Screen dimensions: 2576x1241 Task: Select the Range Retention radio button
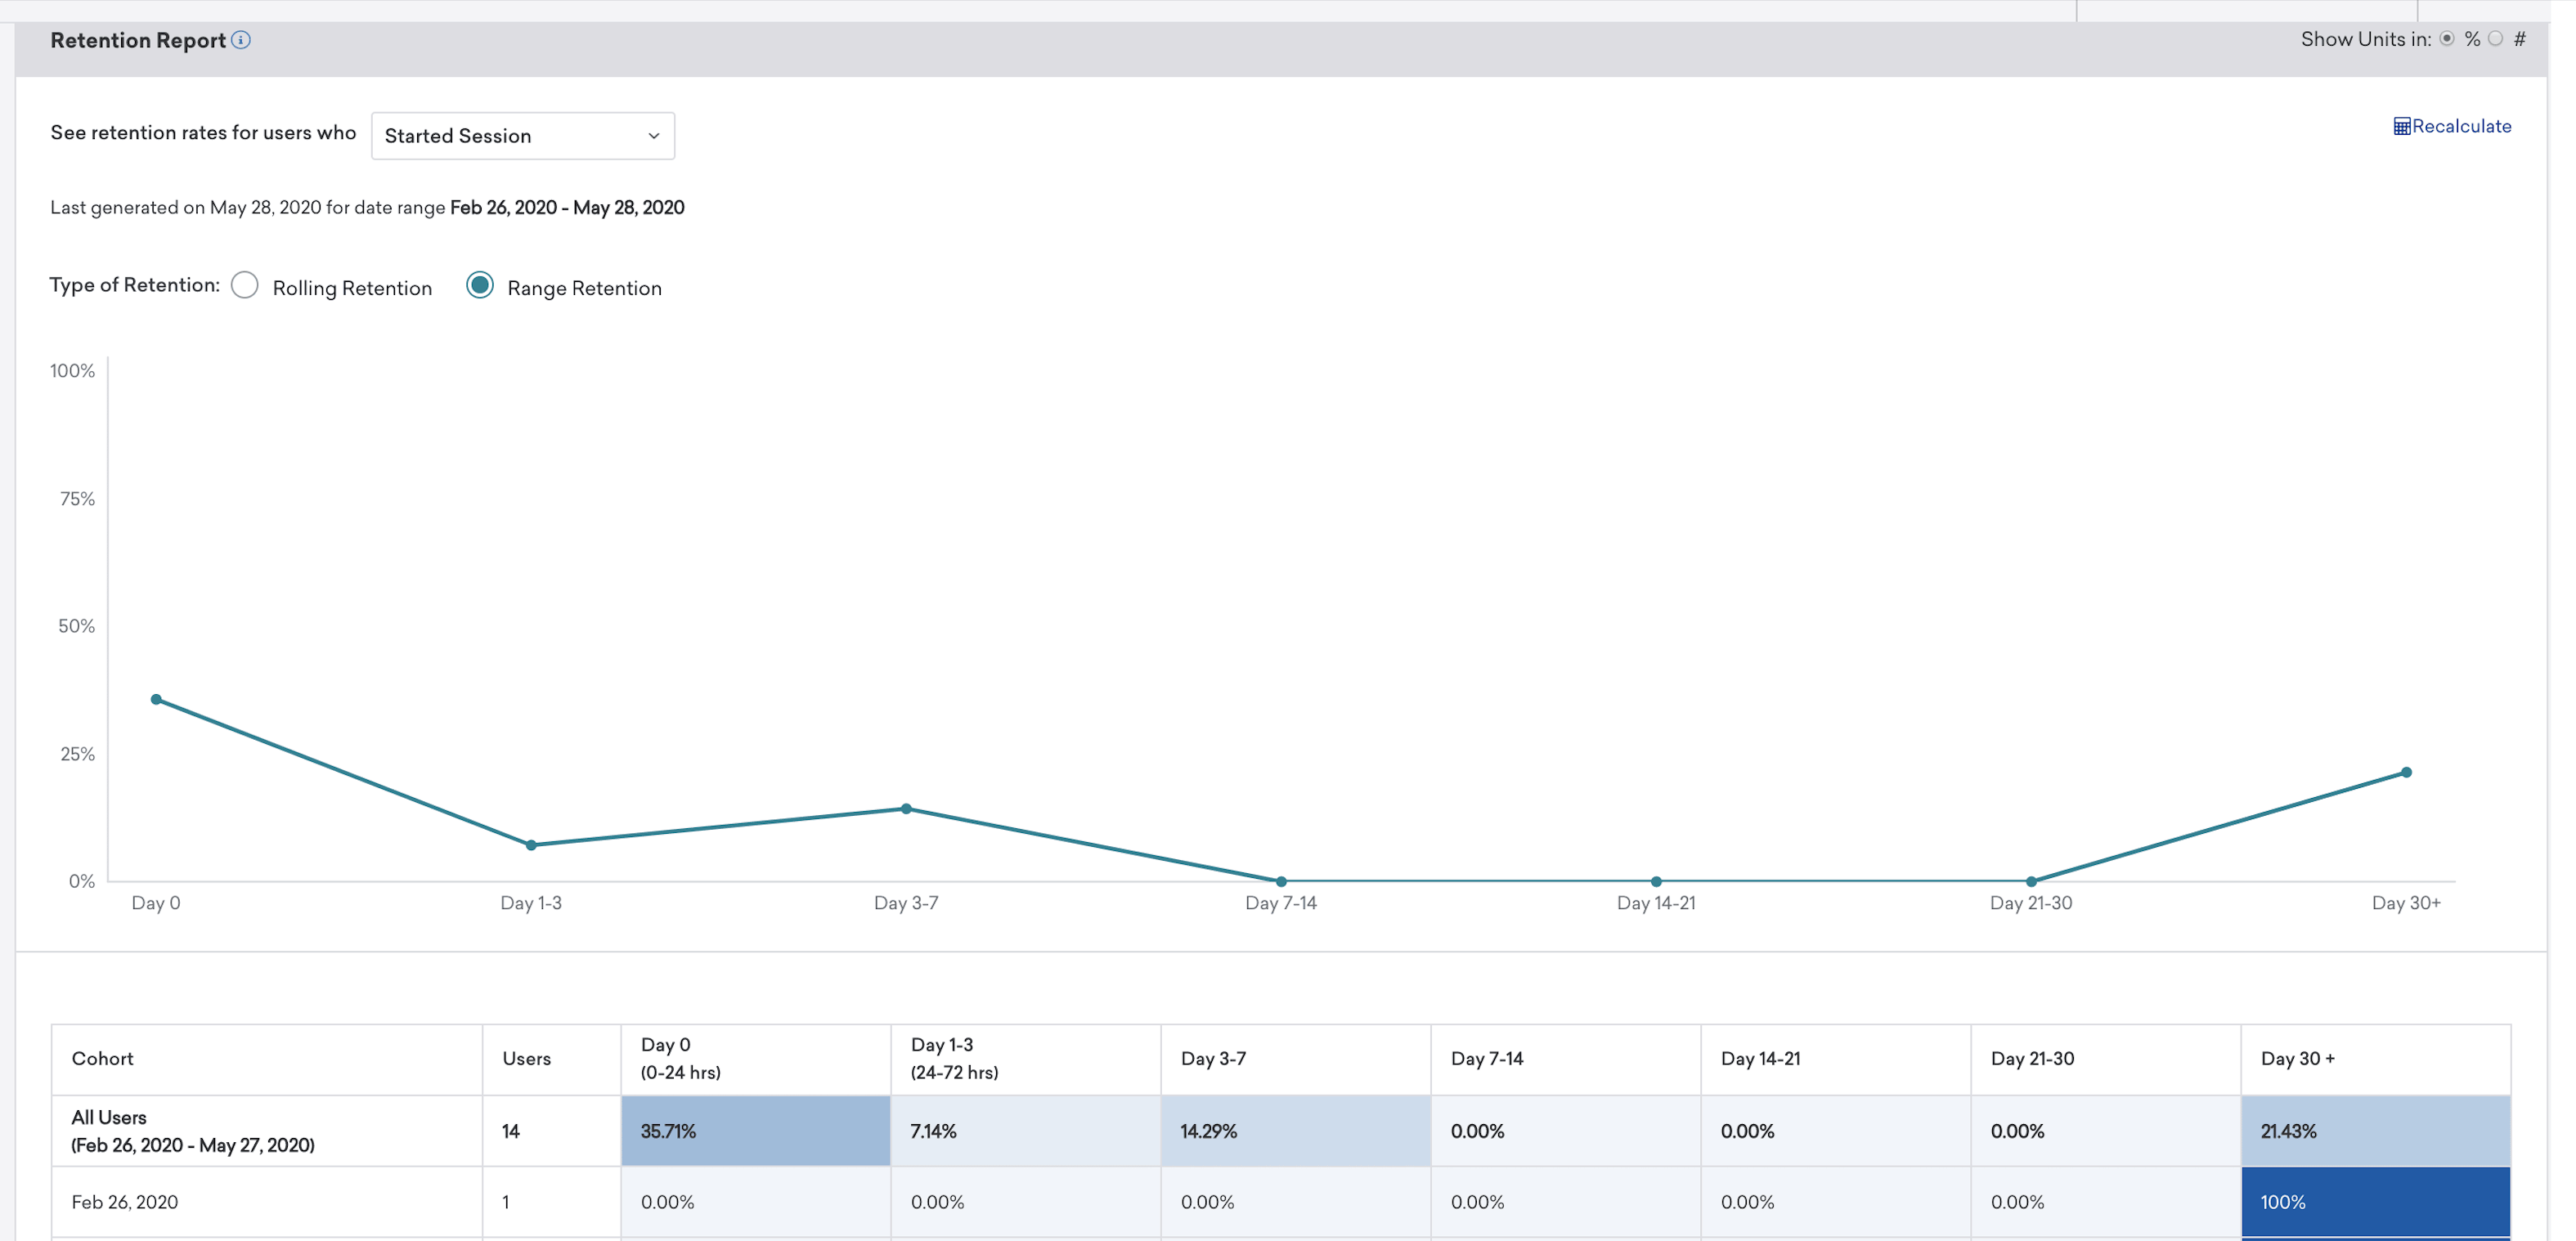tap(480, 286)
